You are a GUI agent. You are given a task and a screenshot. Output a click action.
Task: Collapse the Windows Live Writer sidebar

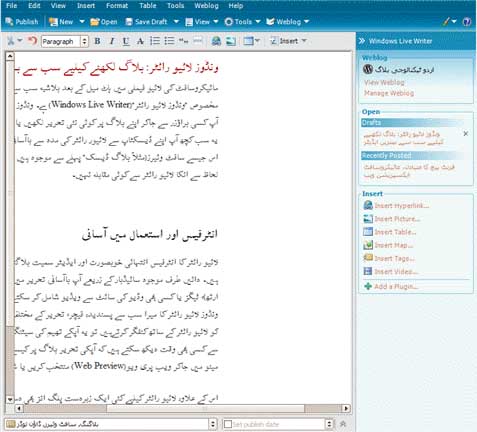pyautogui.click(x=362, y=41)
